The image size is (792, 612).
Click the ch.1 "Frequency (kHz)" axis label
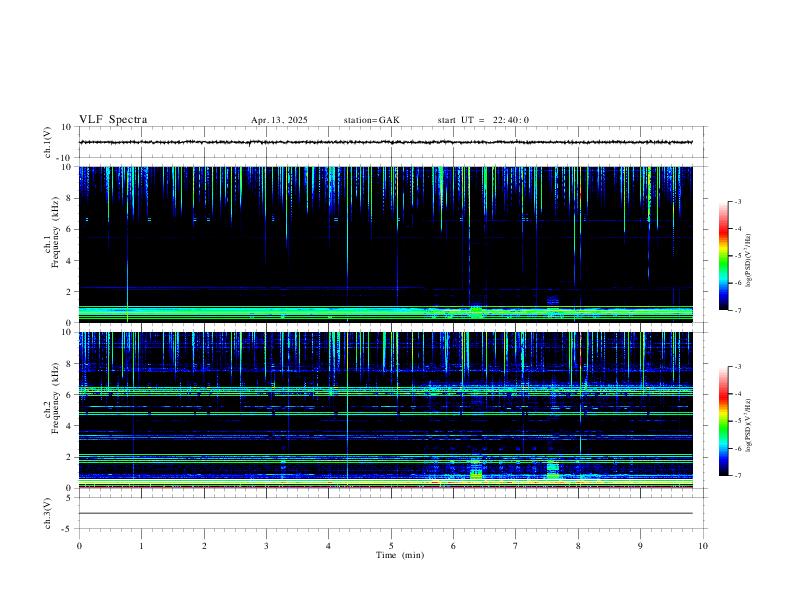55,232
